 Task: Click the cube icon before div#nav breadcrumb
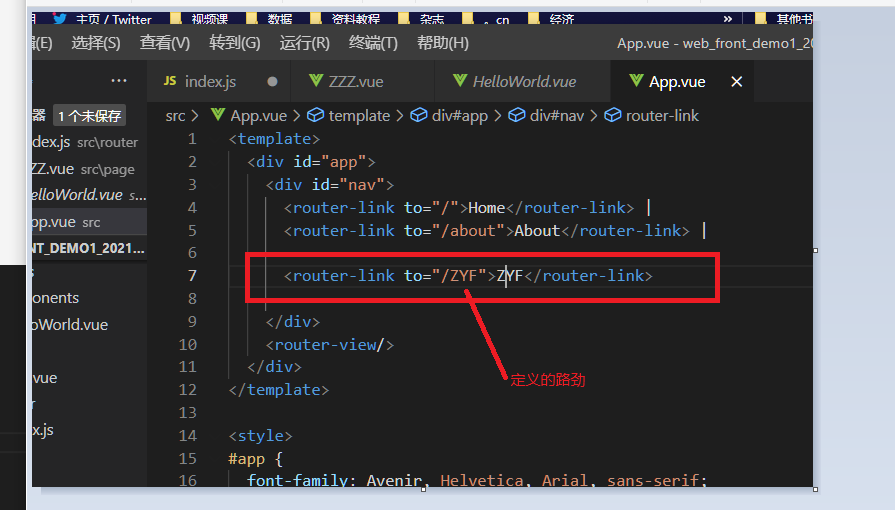[517, 115]
